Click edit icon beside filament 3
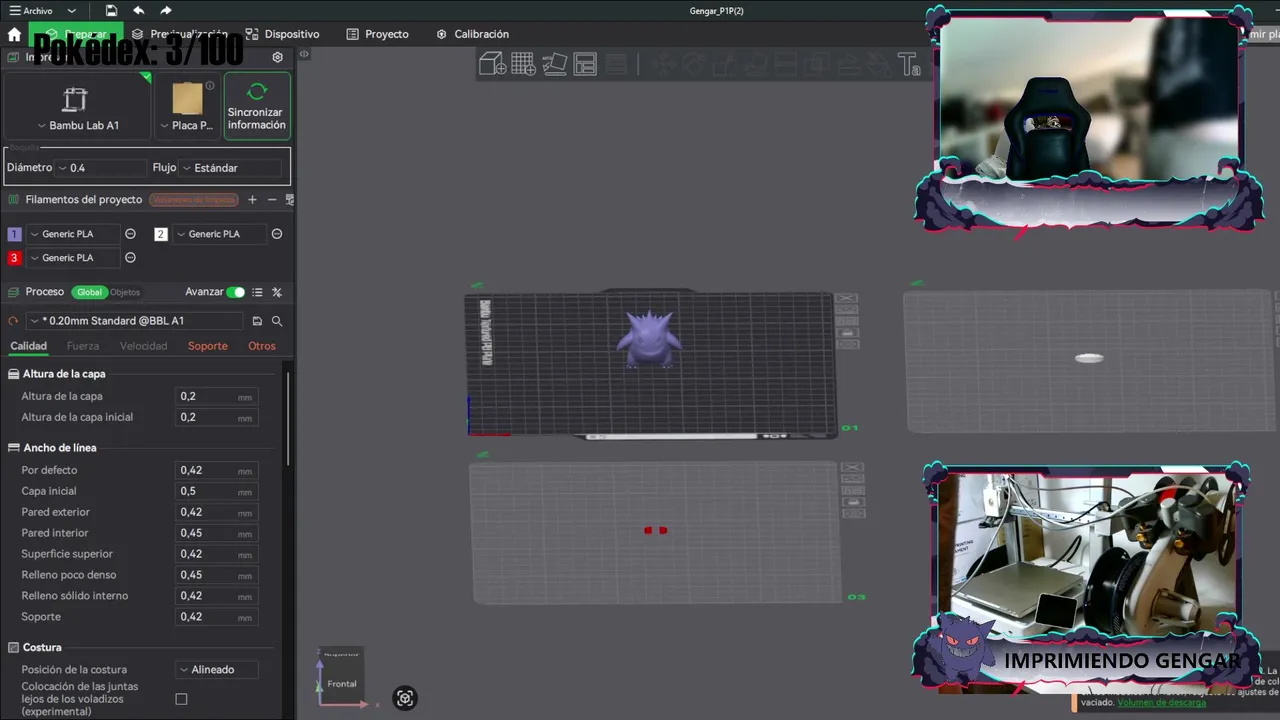 pos(130,258)
